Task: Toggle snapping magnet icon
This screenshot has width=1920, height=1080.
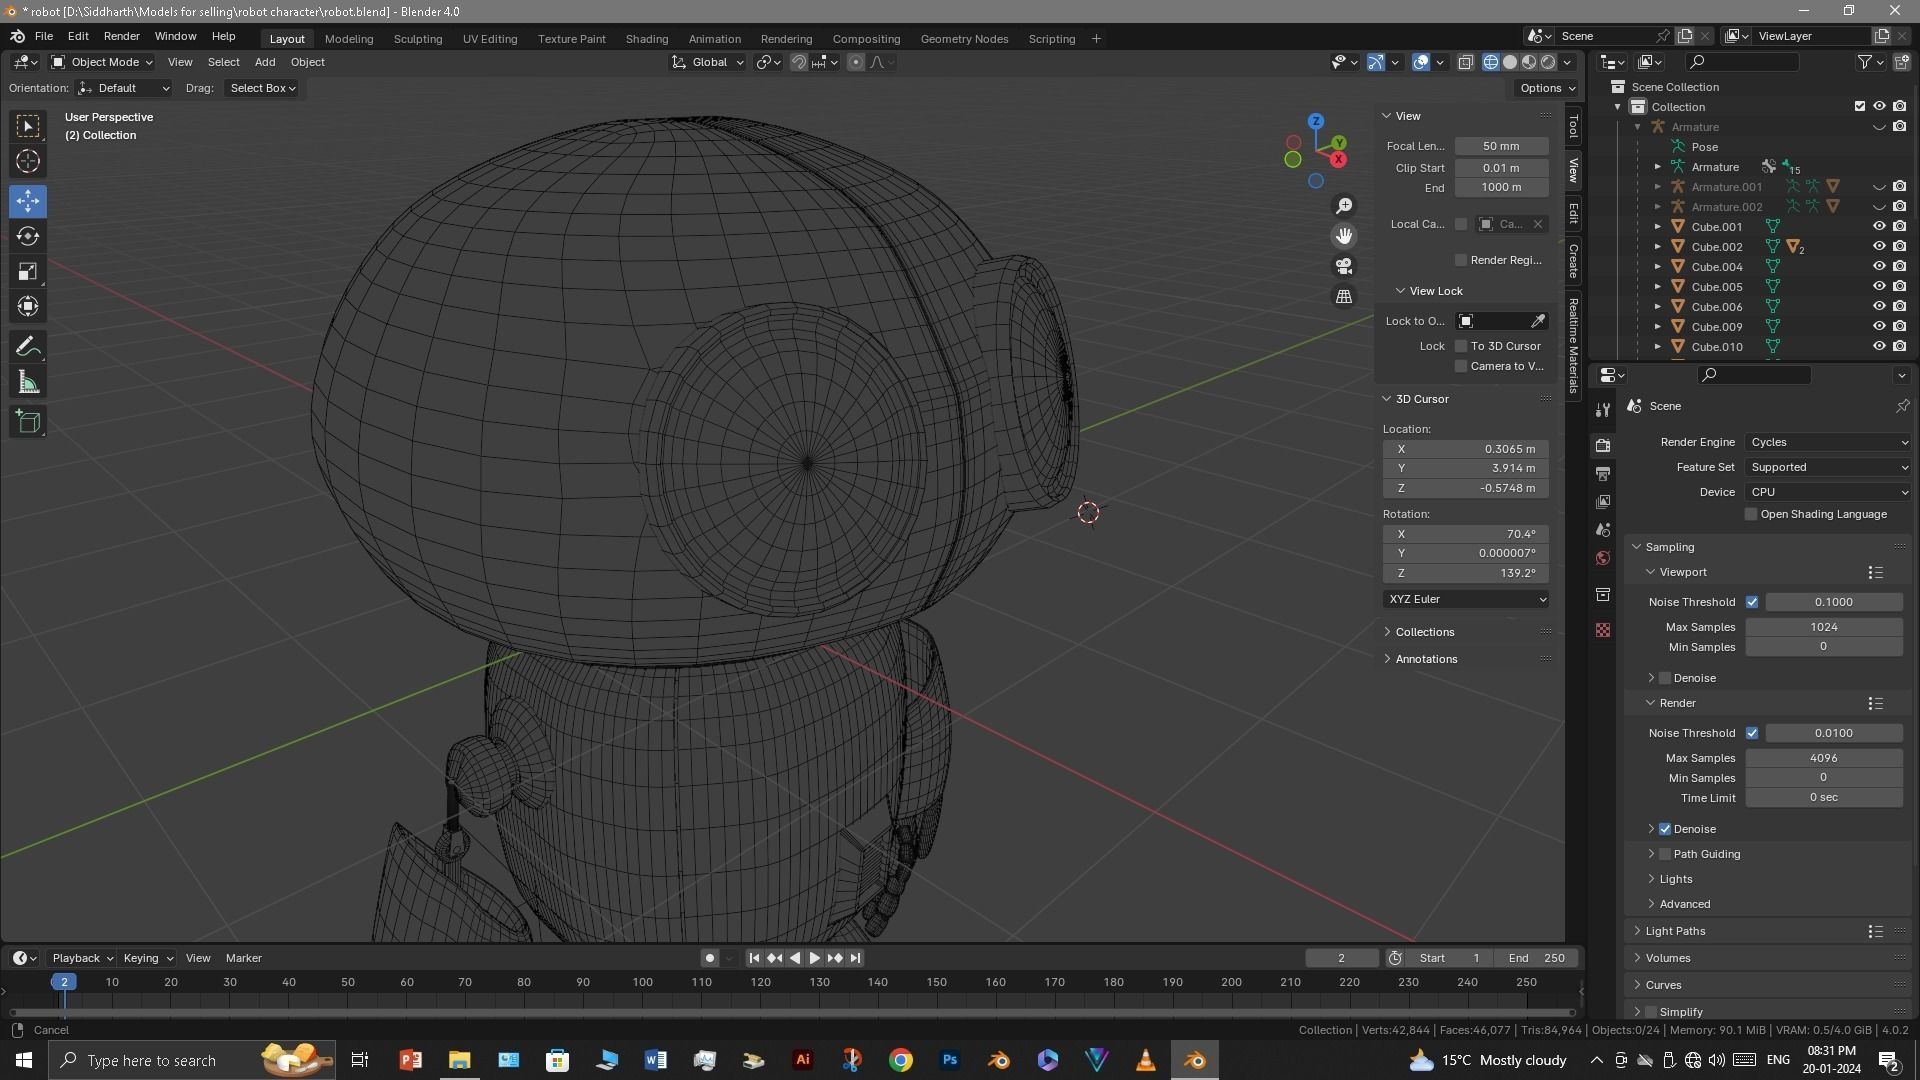Action: coord(799,62)
